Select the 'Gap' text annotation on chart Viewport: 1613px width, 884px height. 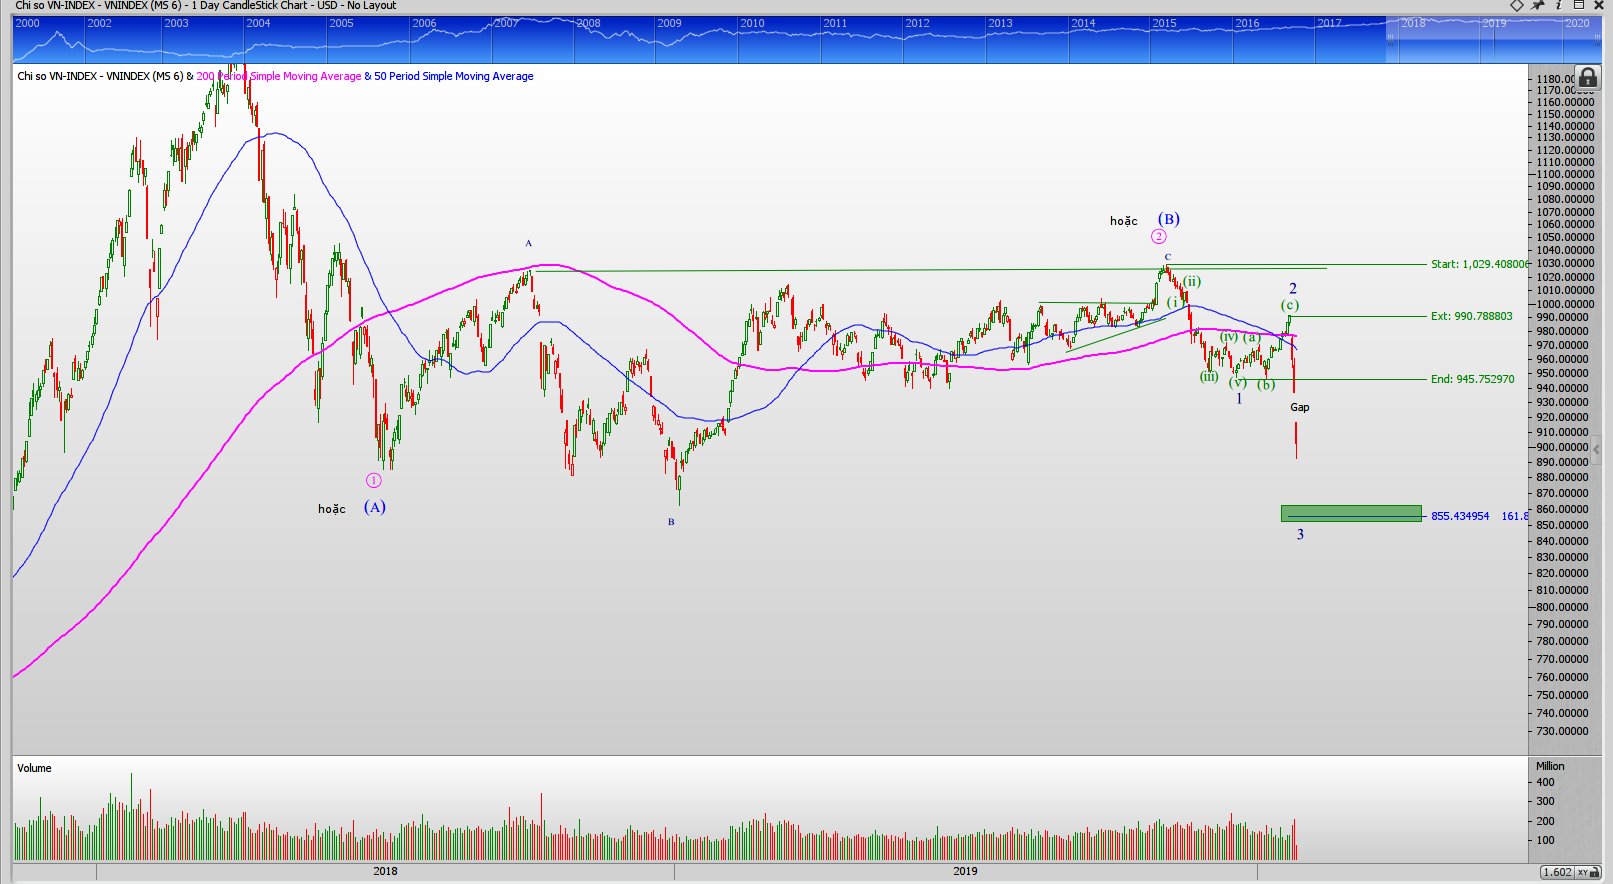click(1299, 407)
